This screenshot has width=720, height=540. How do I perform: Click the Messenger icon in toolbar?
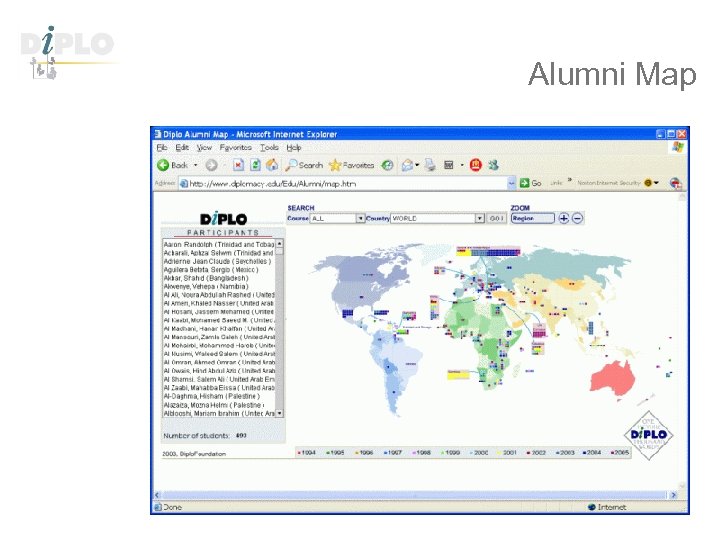click(x=494, y=165)
